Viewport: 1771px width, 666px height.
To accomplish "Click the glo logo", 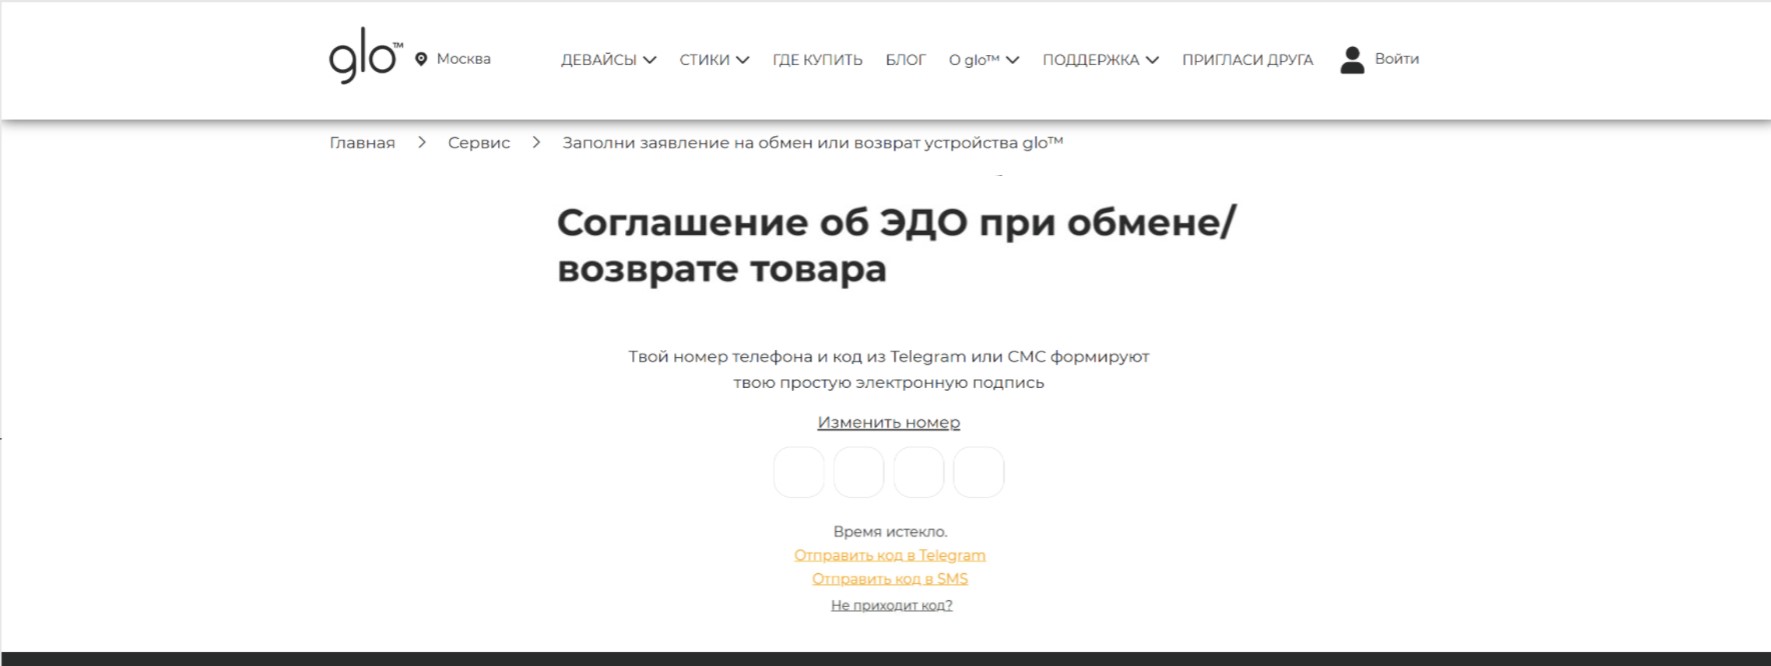I will click(364, 60).
